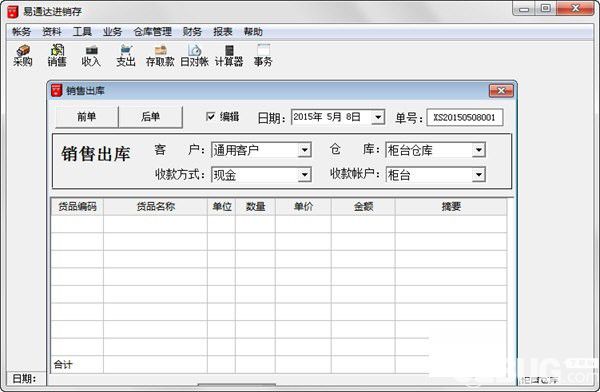Open the 事务 tasks toolbar icon
Screen dimensions: 600x392
coord(263,56)
